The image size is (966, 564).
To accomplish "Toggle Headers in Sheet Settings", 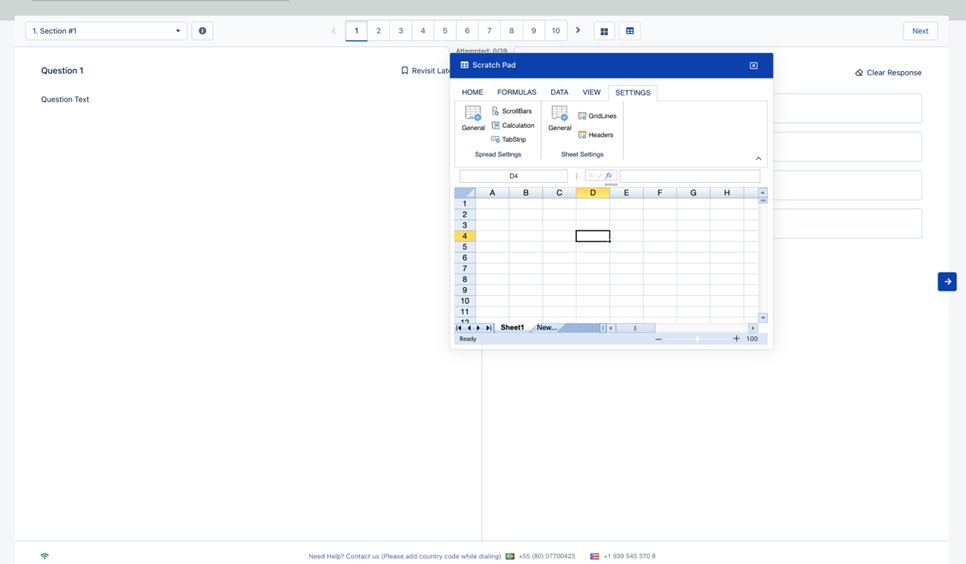I will point(596,135).
